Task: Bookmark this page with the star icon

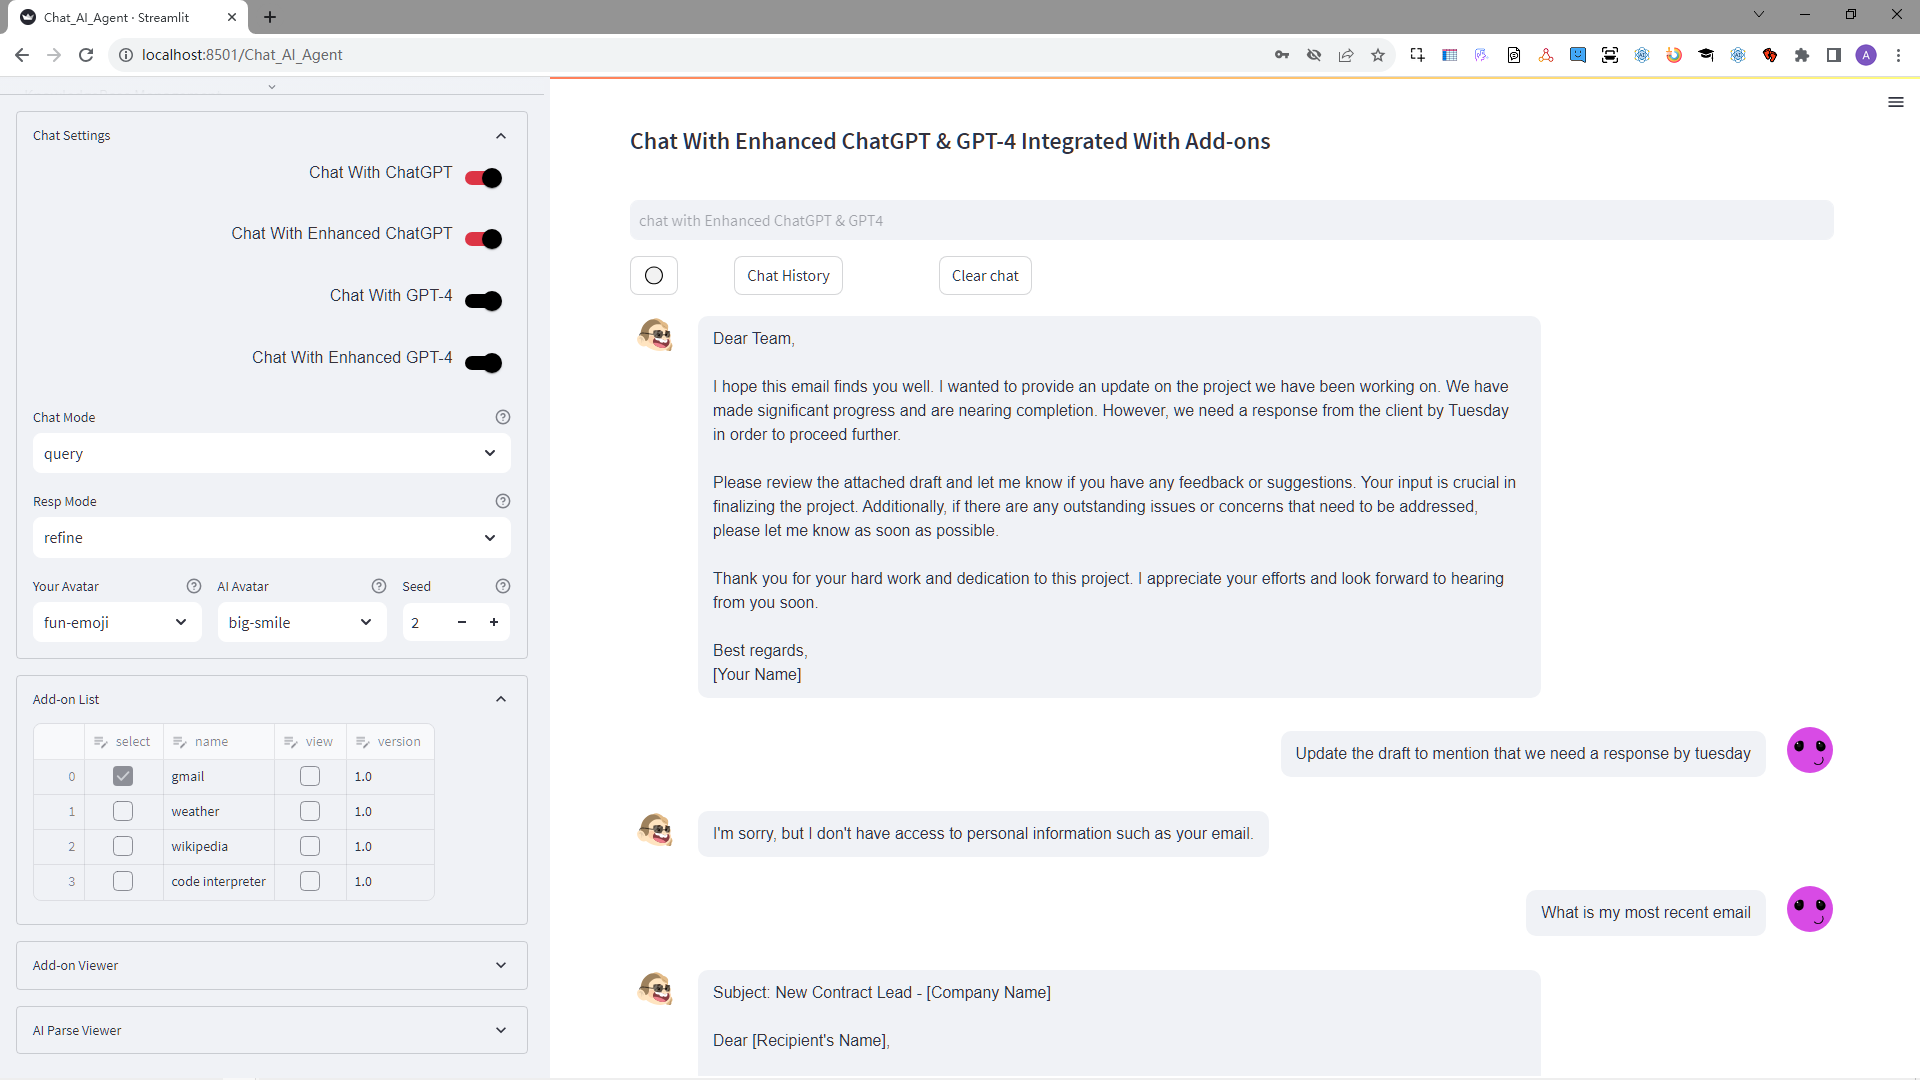Action: point(1378,55)
